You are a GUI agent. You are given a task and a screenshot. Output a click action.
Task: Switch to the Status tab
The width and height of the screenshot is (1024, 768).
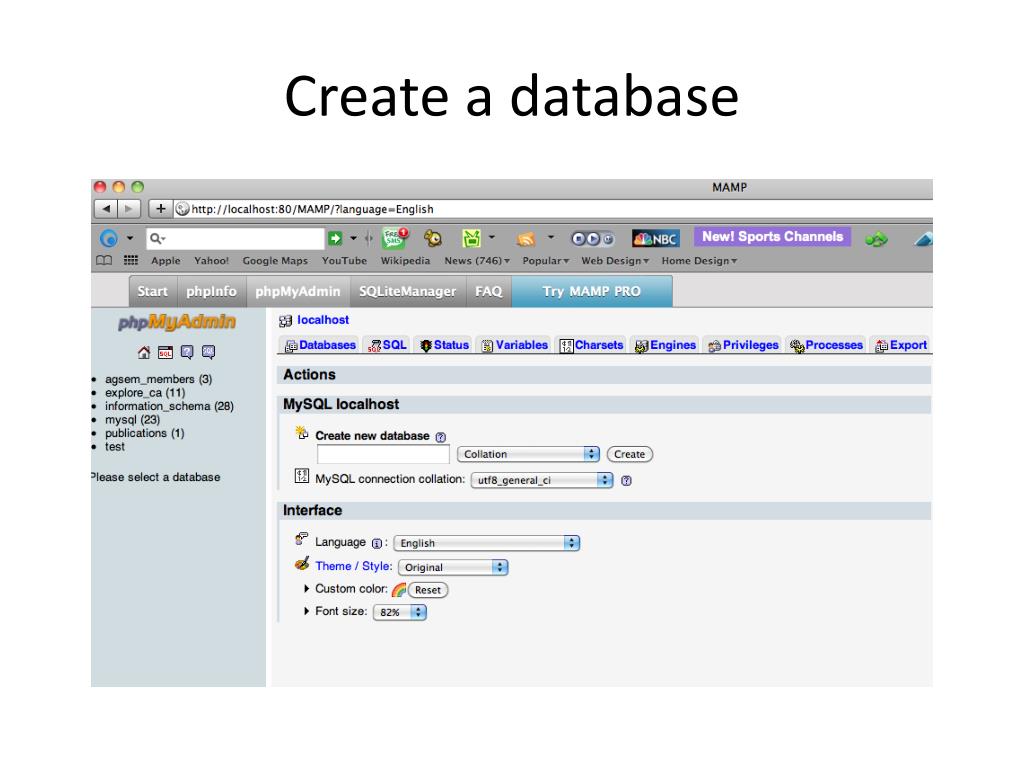click(x=445, y=345)
